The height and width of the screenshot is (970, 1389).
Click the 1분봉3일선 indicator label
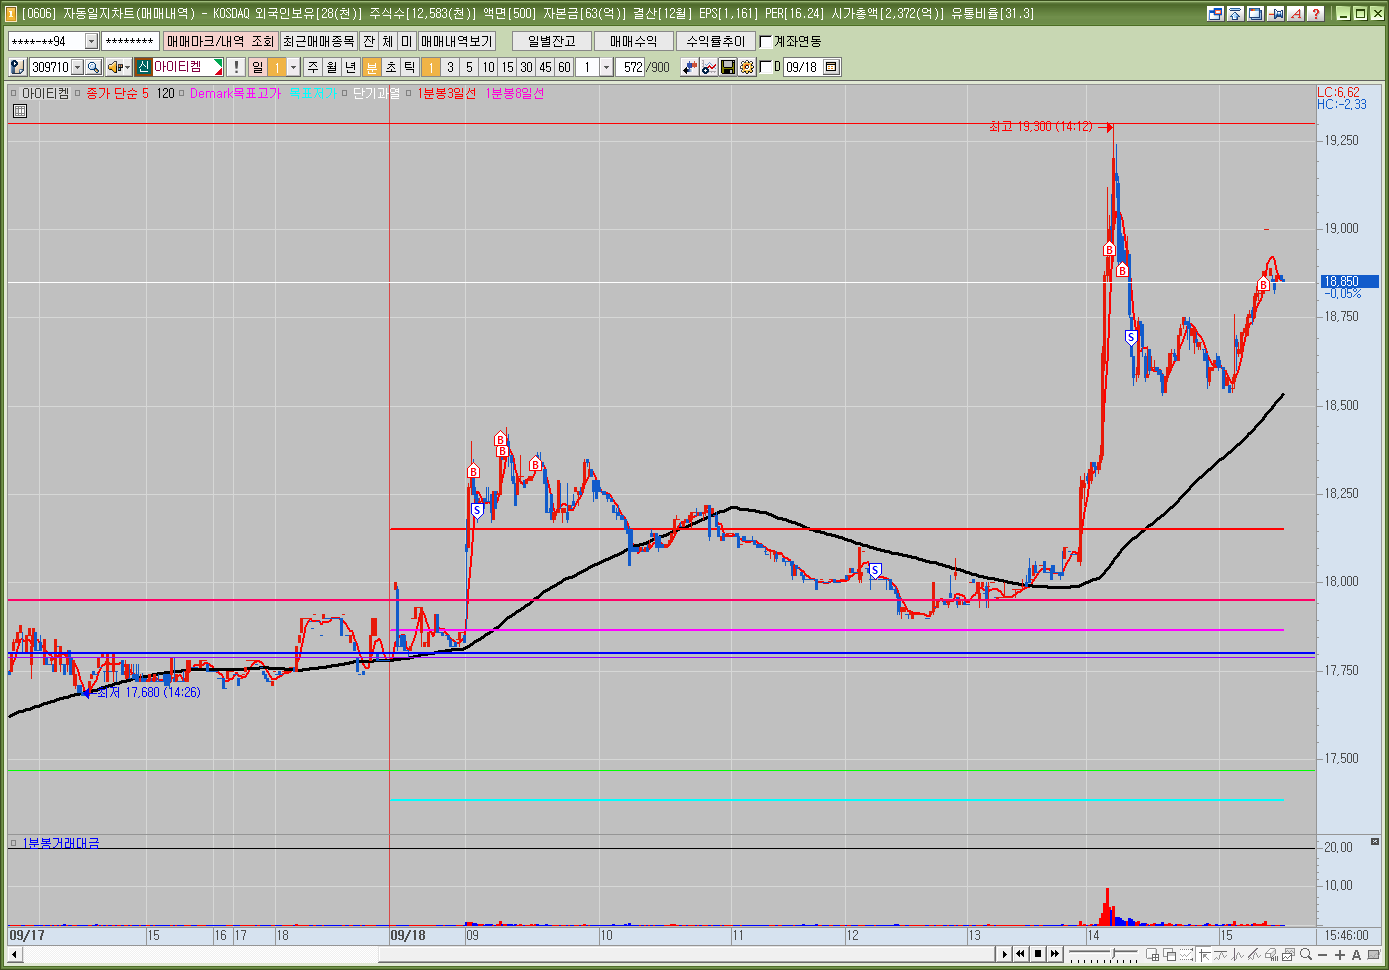pos(447,93)
